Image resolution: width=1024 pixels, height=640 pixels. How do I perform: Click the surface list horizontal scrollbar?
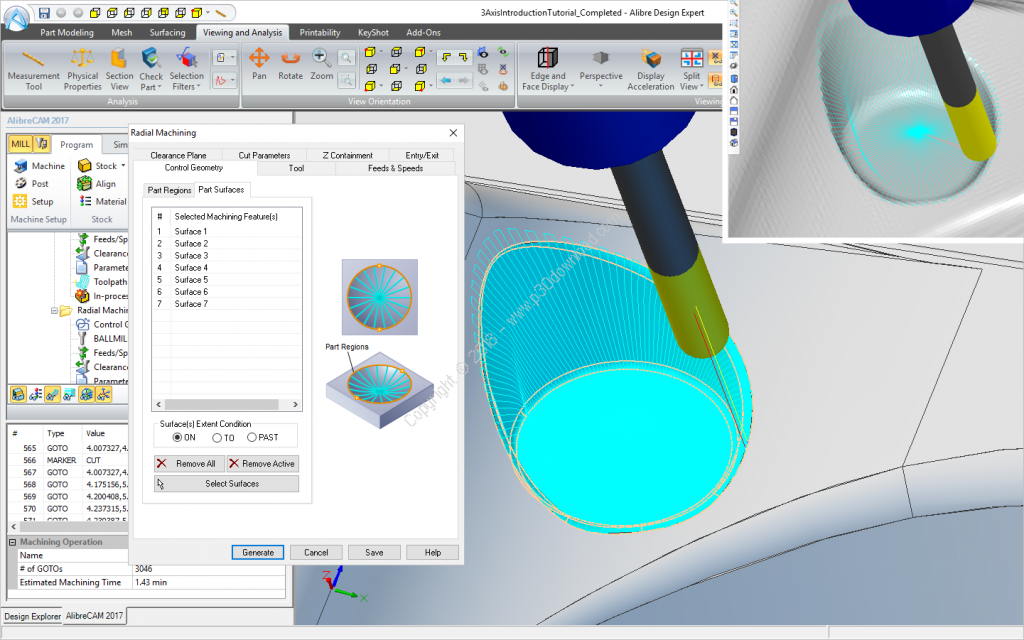(x=227, y=404)
